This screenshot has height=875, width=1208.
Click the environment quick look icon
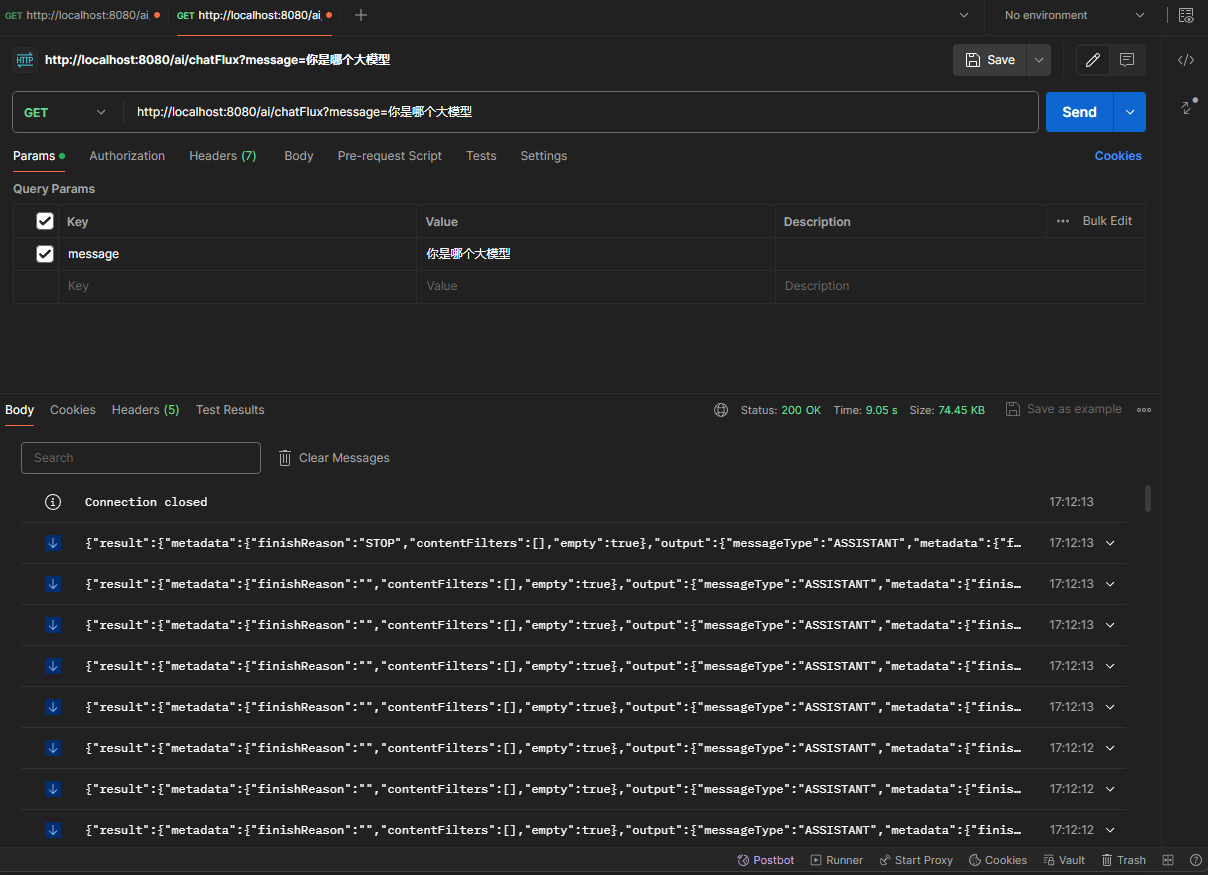coord(1186,15)
